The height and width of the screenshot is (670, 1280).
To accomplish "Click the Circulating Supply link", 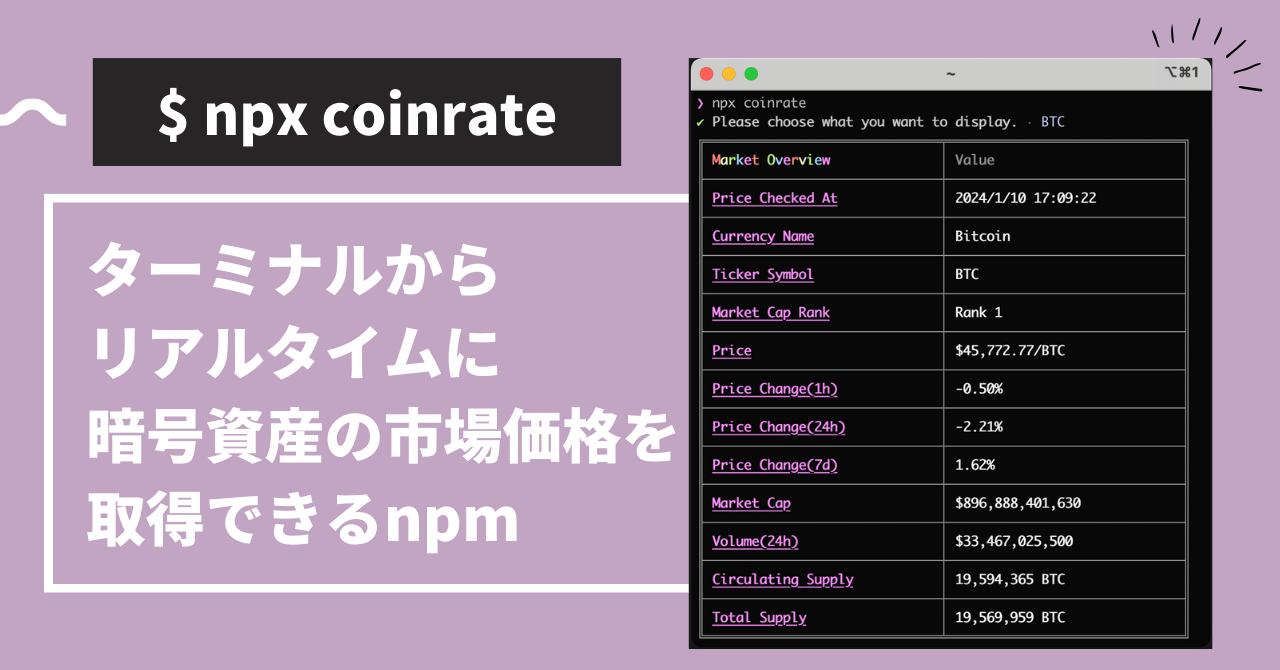I will [x=782, y=579].
